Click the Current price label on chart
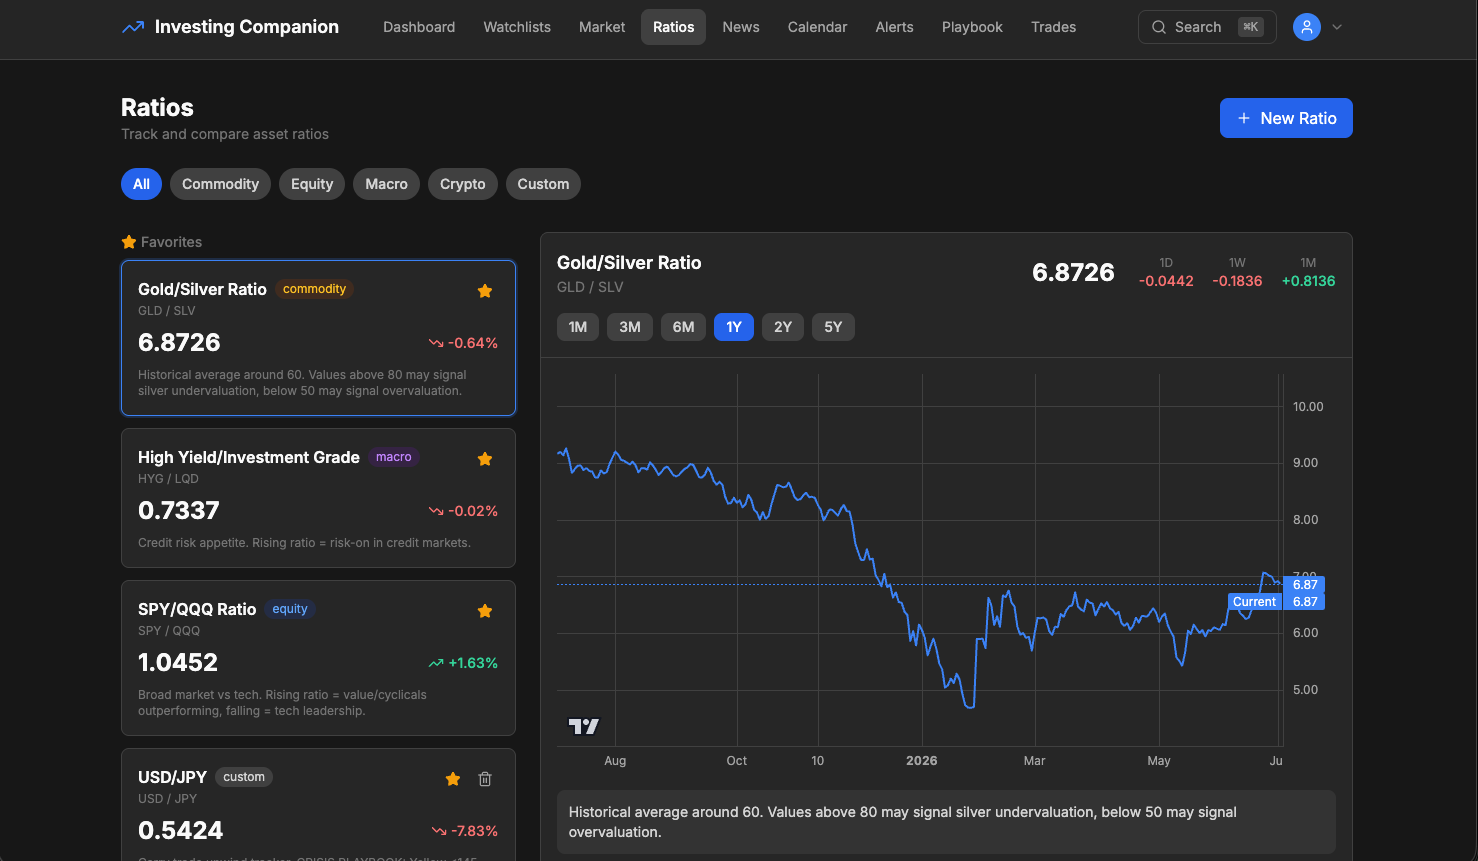This screenshot has height=861, width=1478. pyautogui.click(x=1254, y=602)
